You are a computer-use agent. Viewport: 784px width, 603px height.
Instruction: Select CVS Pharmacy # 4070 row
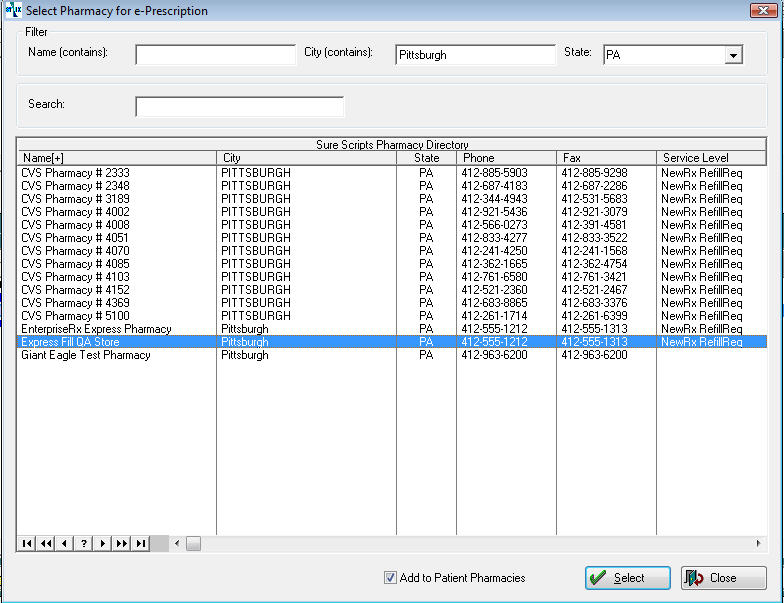coord(392,251)
